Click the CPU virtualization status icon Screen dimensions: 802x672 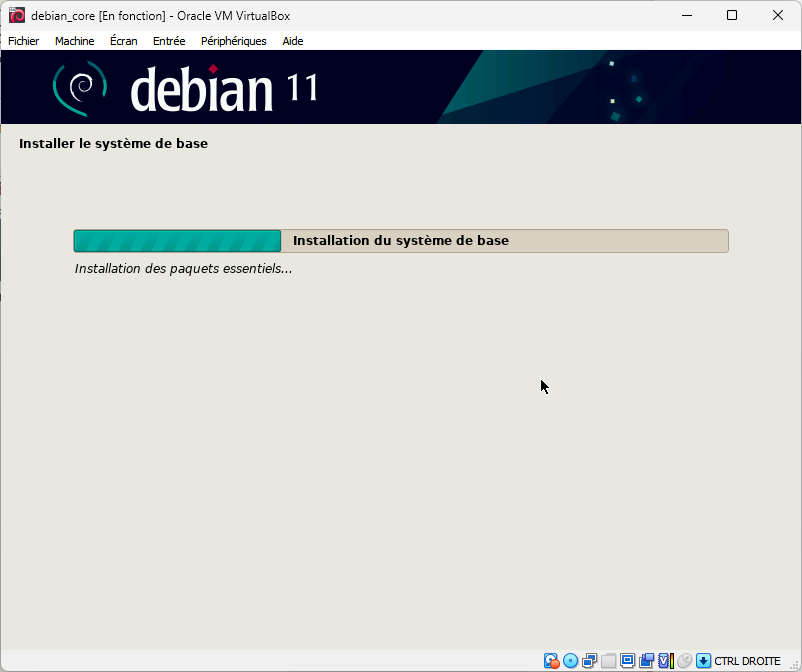point(665,661)
